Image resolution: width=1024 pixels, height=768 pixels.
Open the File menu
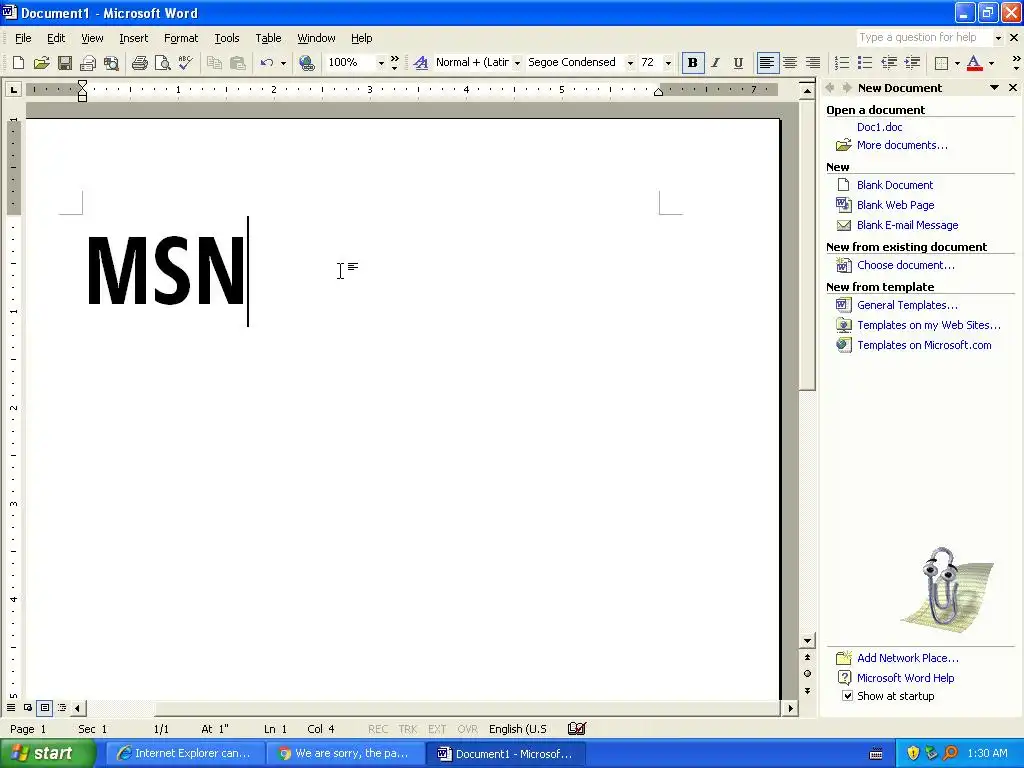coord(23,38)
